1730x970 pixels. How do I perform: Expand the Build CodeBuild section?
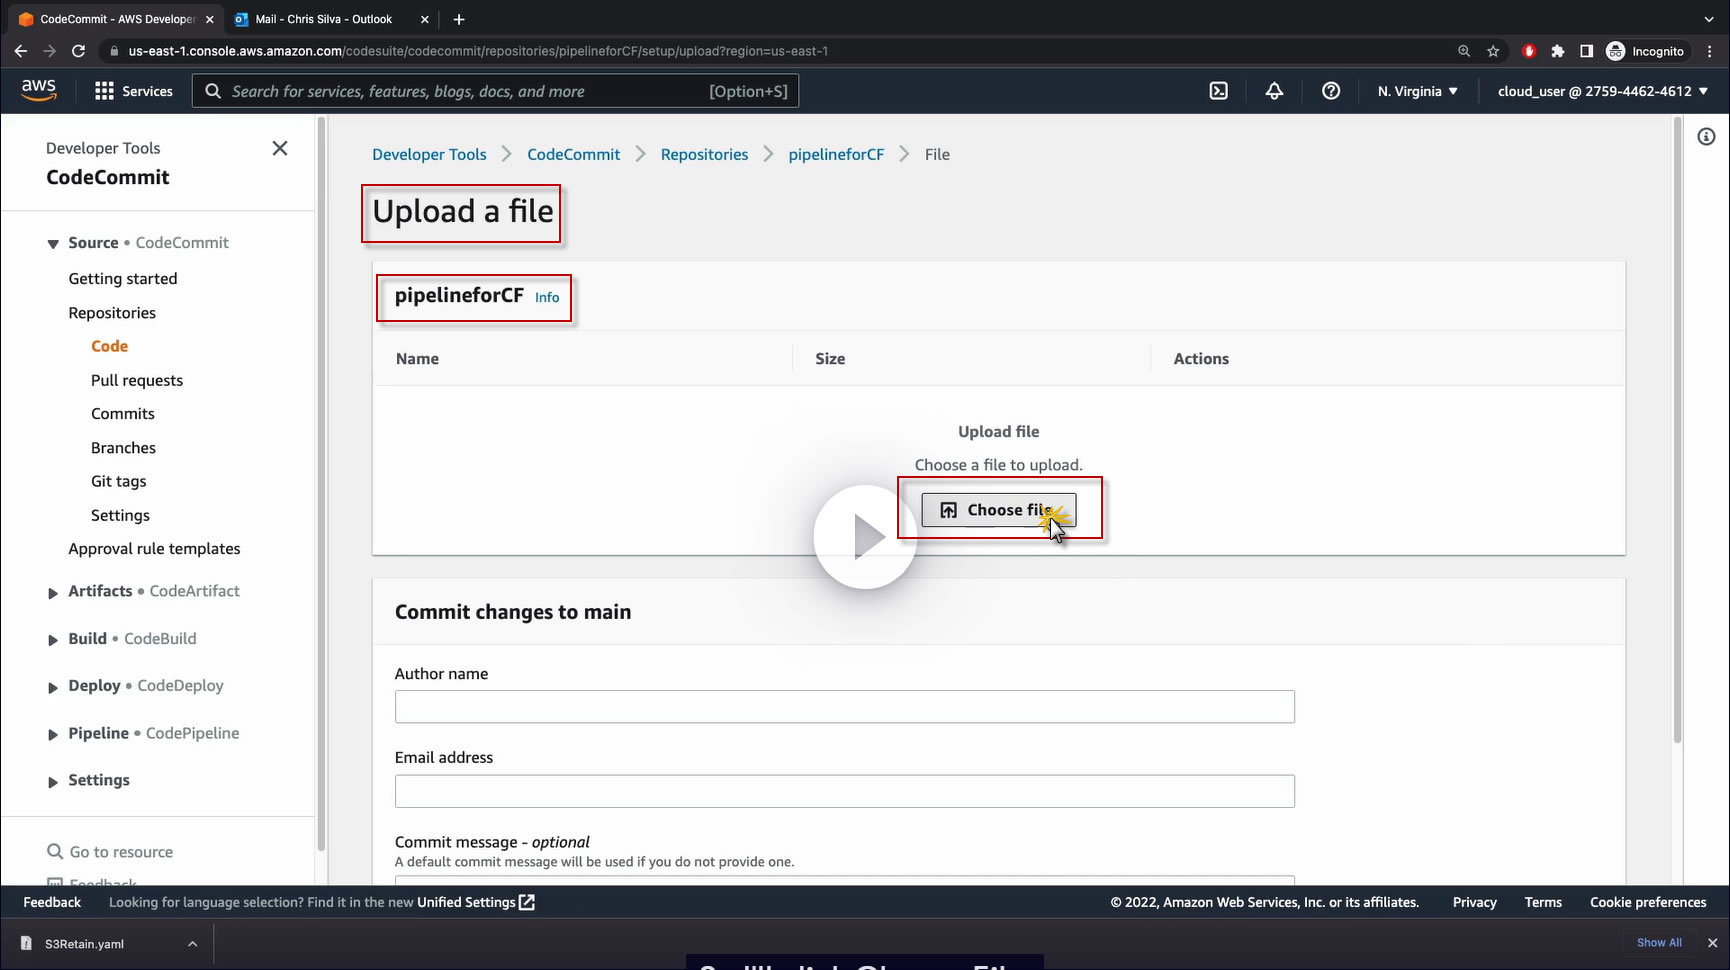[53, 640]
